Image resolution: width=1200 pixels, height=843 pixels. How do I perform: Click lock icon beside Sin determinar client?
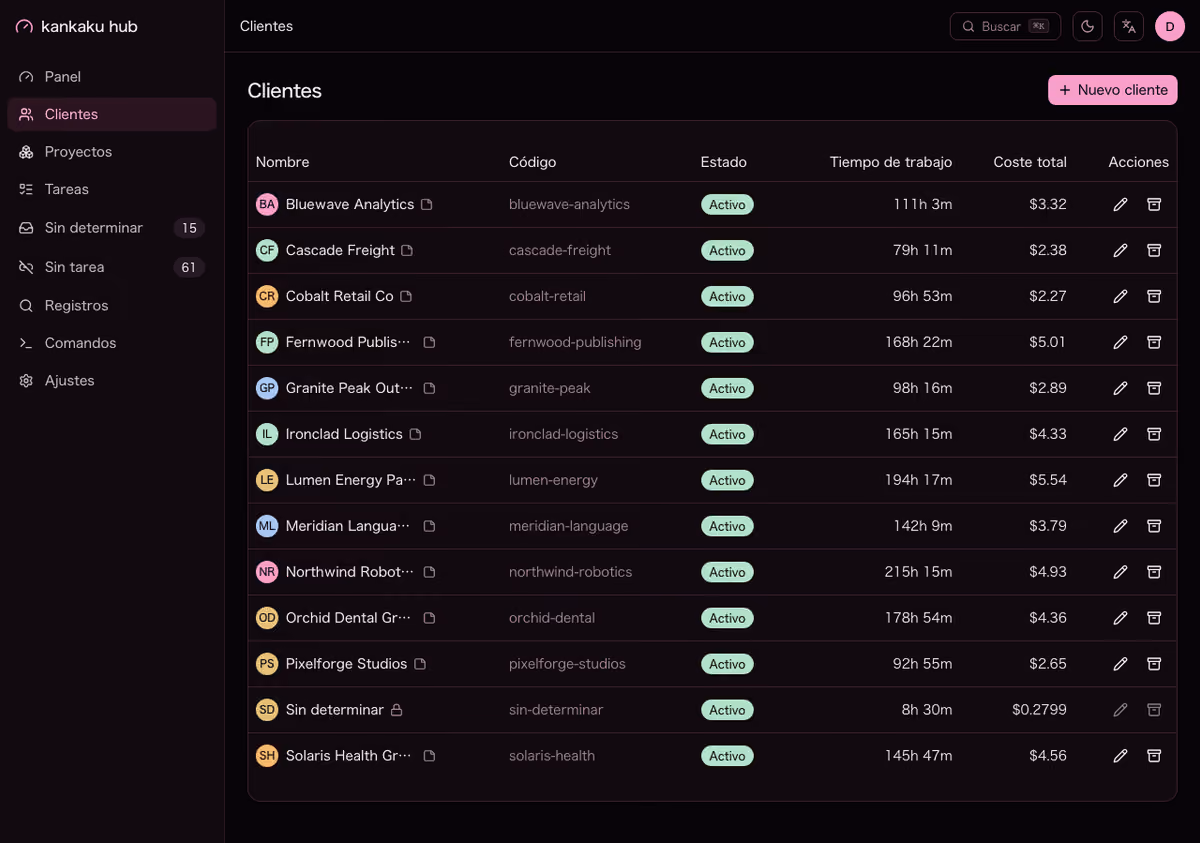[396, 710]
